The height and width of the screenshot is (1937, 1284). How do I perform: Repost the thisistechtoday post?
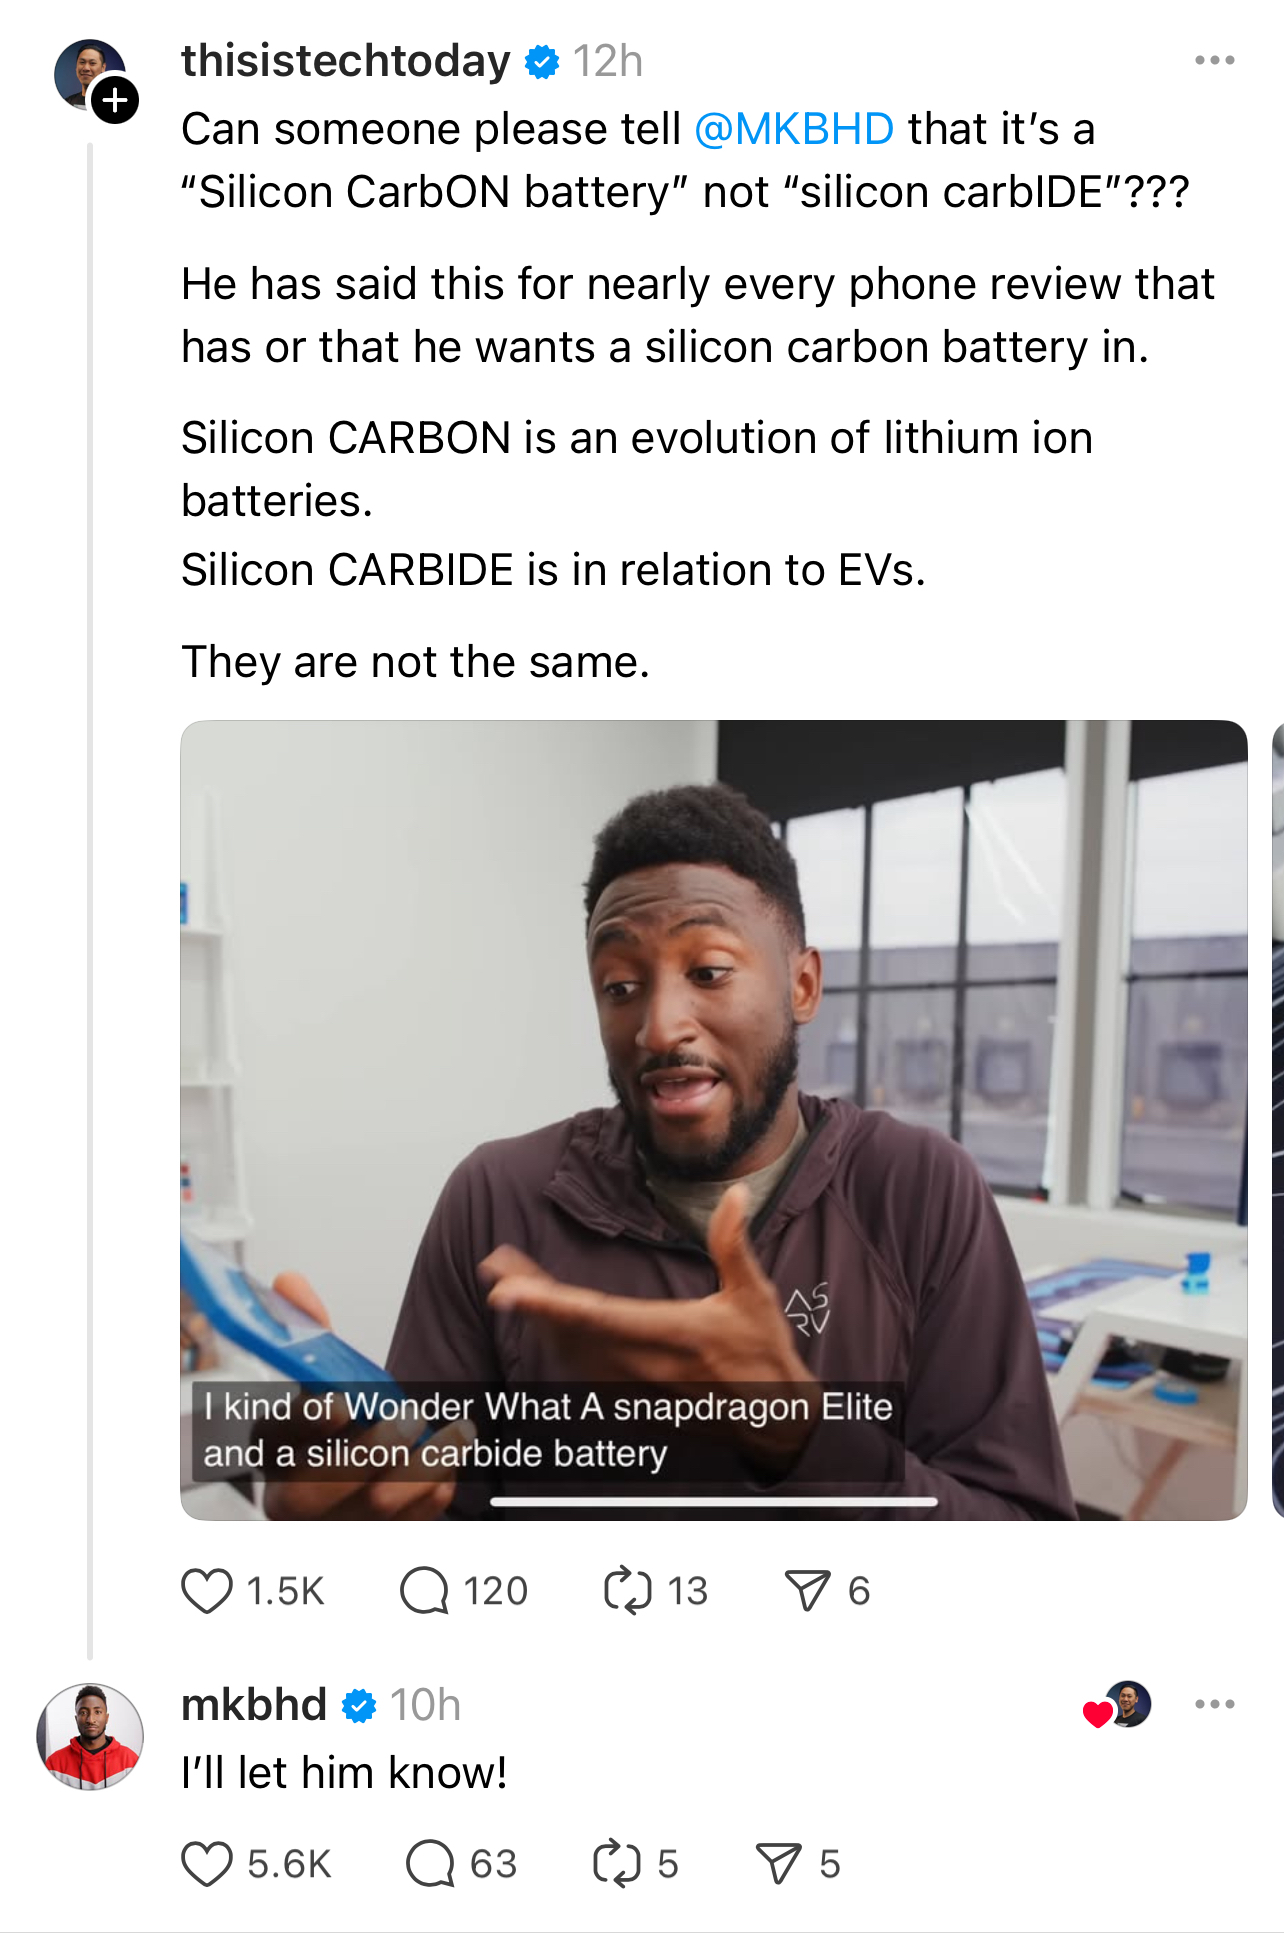628,1590
